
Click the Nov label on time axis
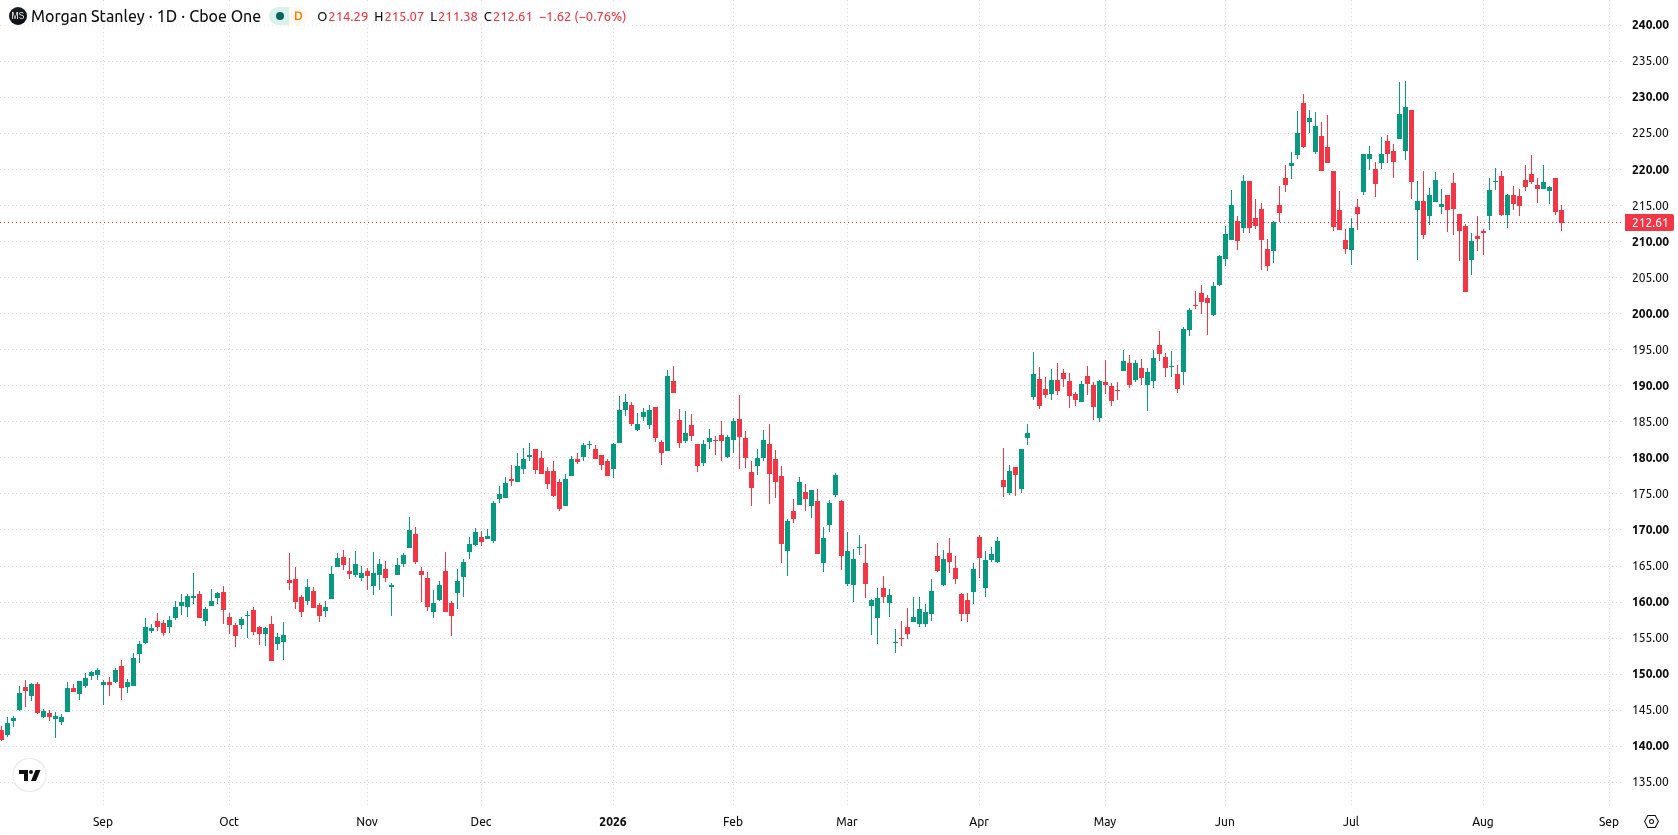(367, 822)
